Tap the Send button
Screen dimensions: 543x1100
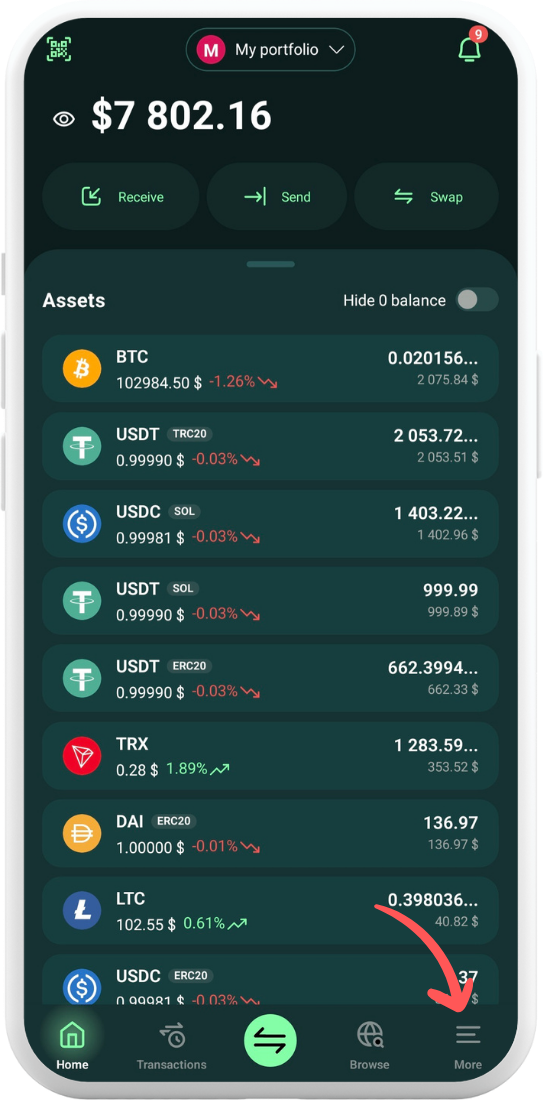(276, 197)
